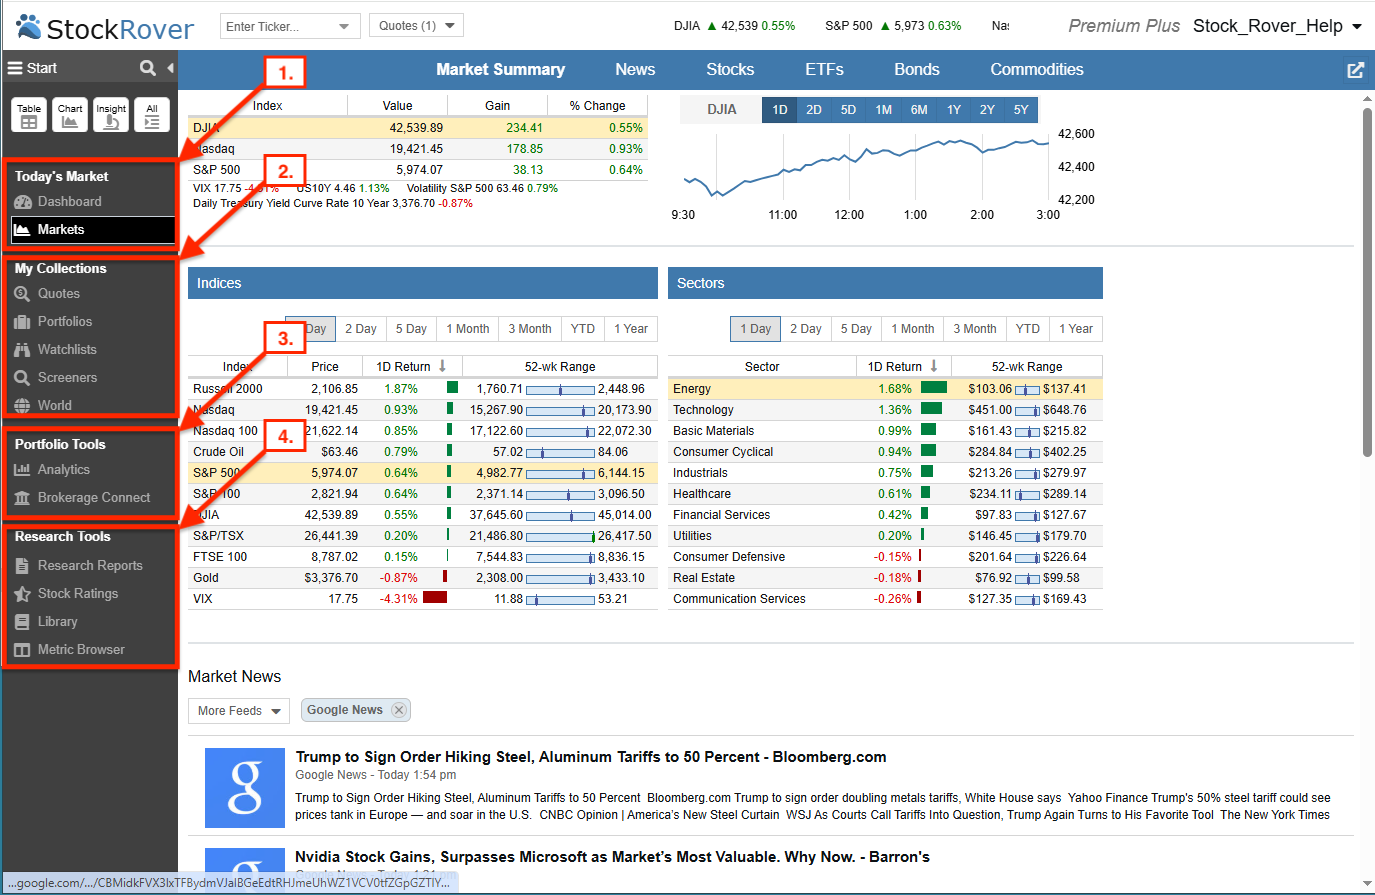
Task: Click the page vertical scrollbar
Action: [x=1367, y=282]
